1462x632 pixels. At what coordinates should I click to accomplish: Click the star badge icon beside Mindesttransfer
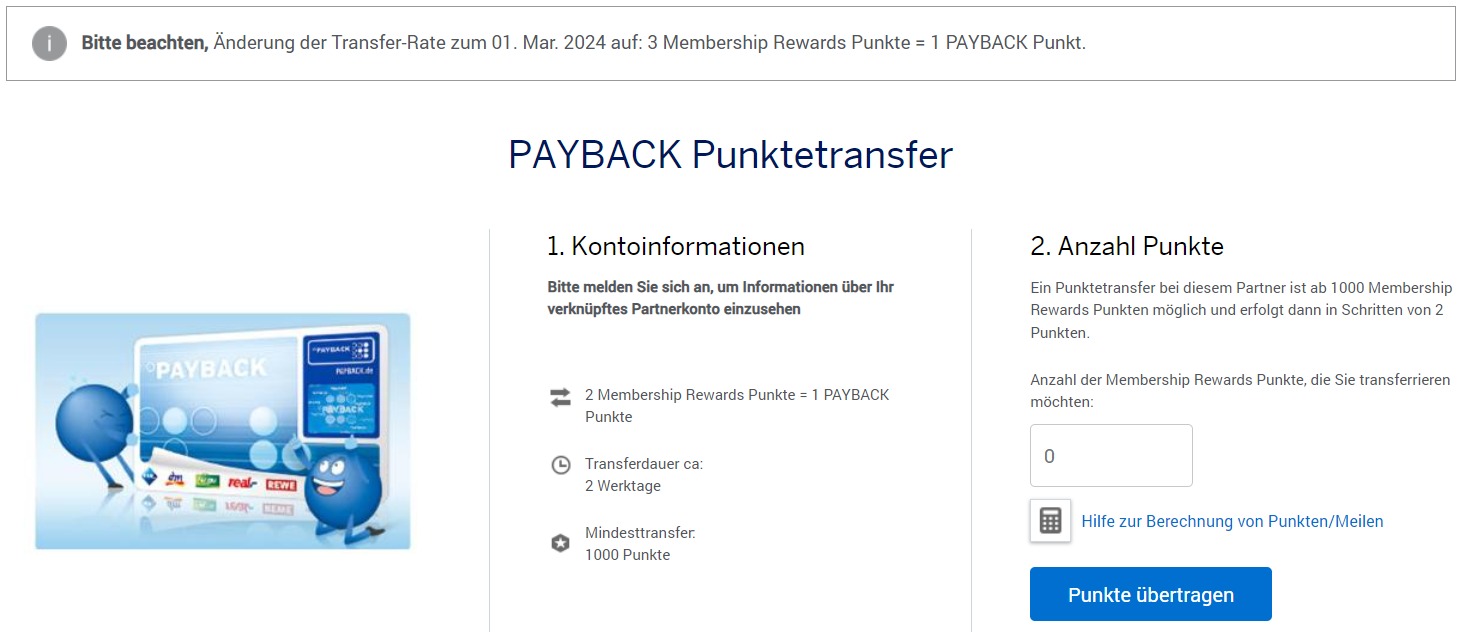point(561,543)
